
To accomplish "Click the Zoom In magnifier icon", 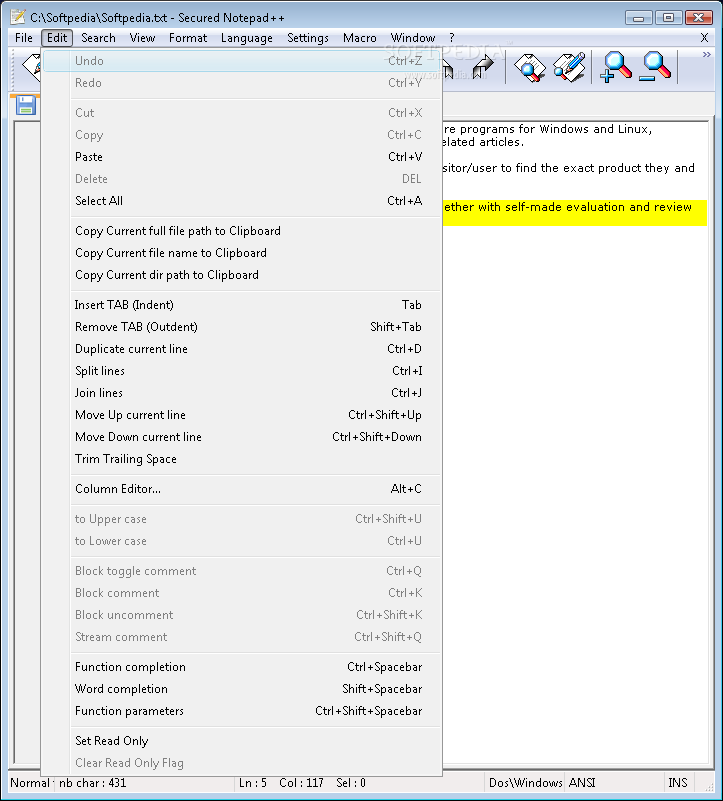I will 616,66.
